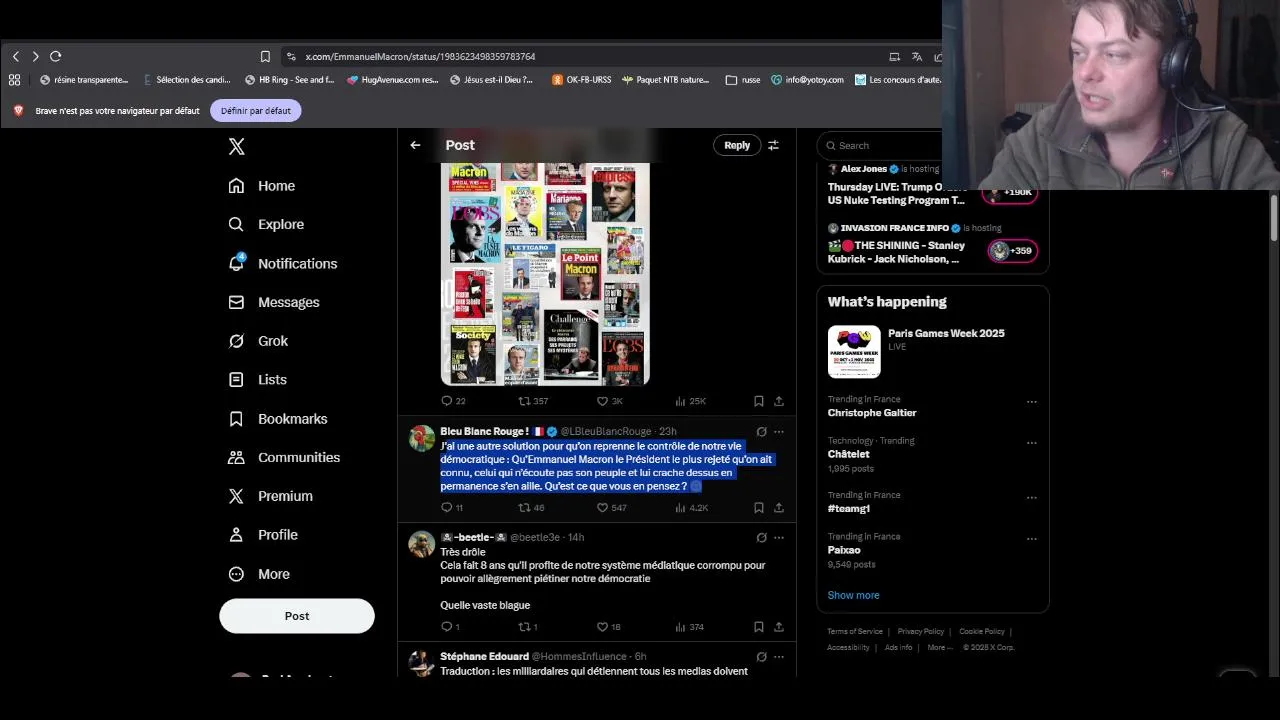Click reply icon with 22 replies
The image size is (1280, 720).
[x=447, y=401]
